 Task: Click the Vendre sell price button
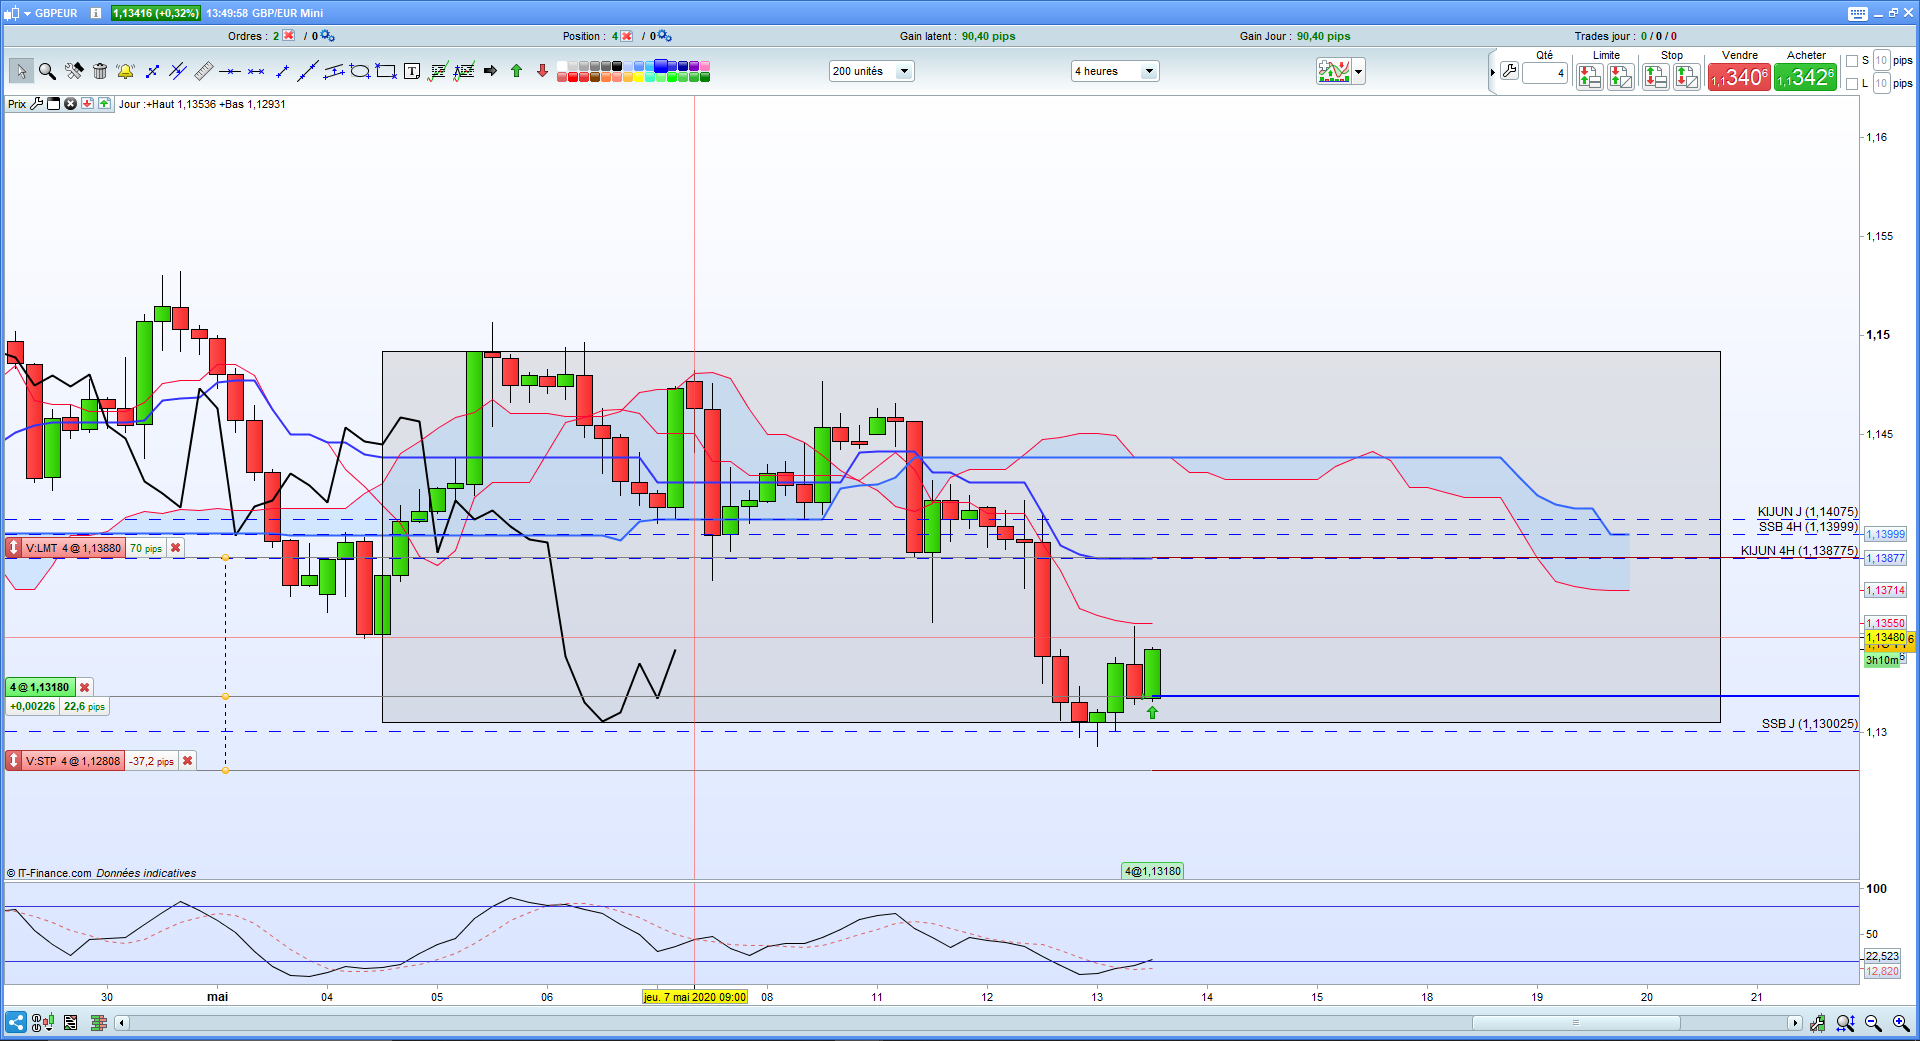[1739, 77]
